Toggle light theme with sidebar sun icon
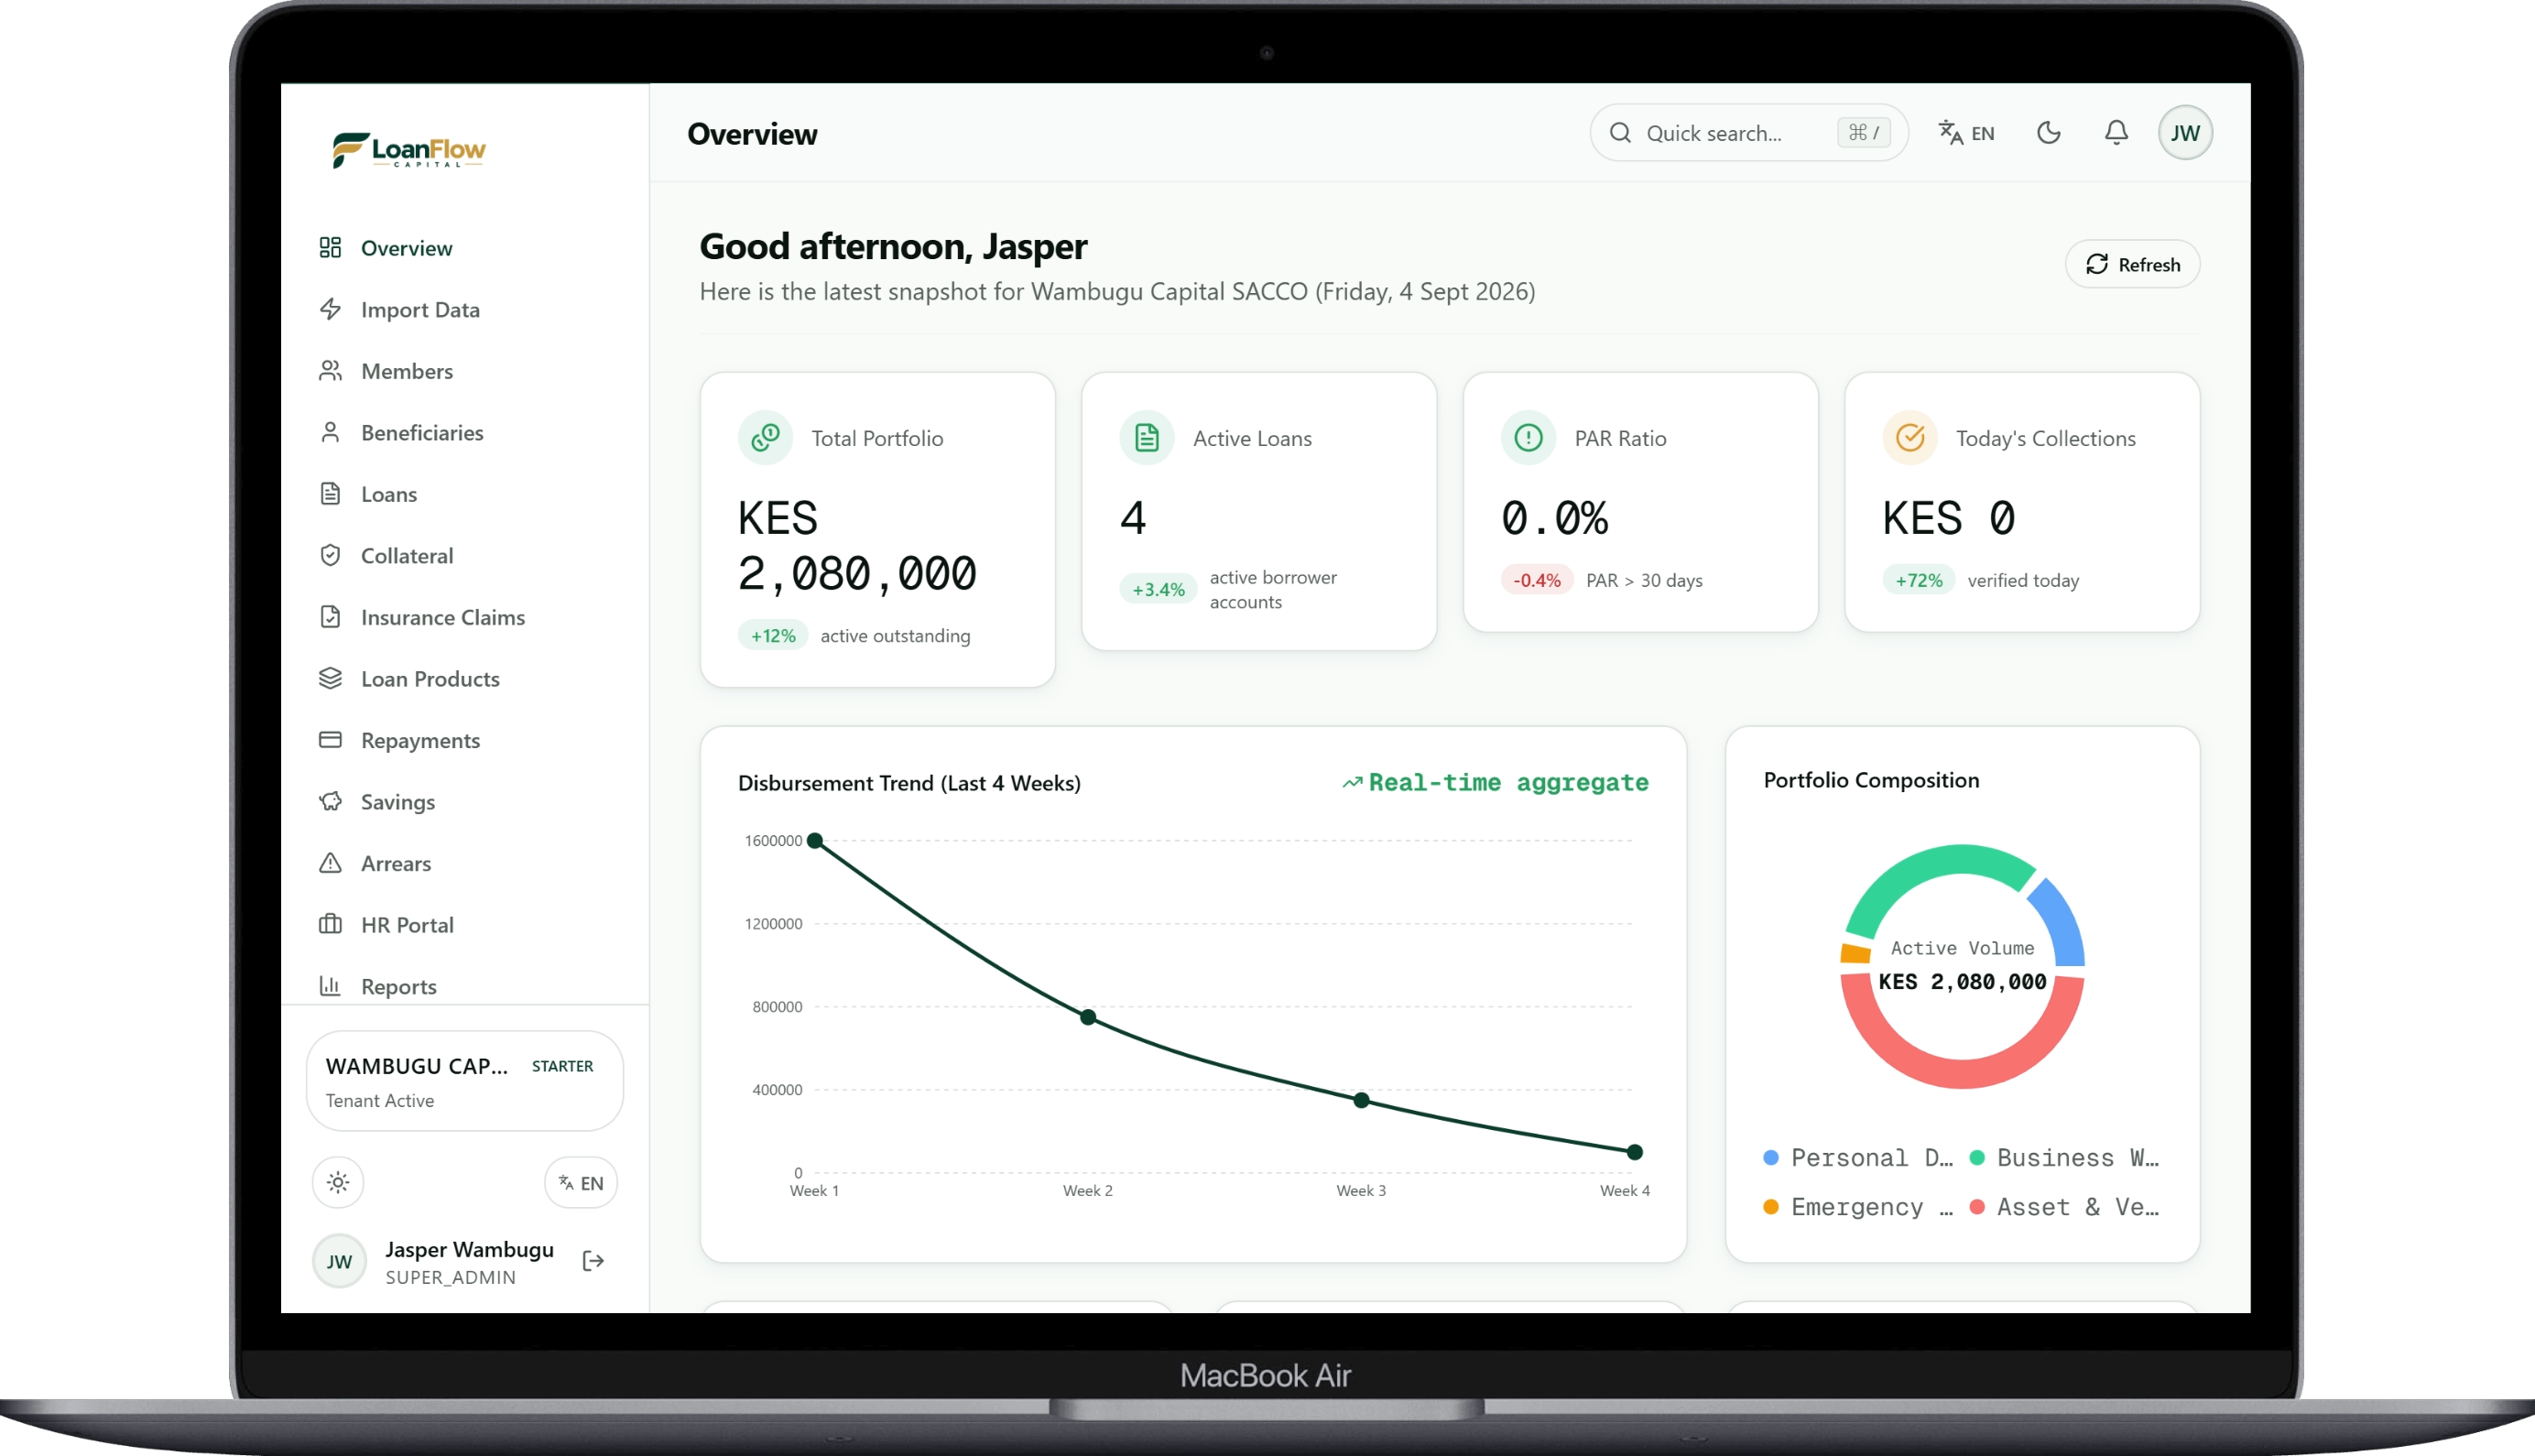The width and height of the screenshot is (2535, 1456). (338, 1182)
